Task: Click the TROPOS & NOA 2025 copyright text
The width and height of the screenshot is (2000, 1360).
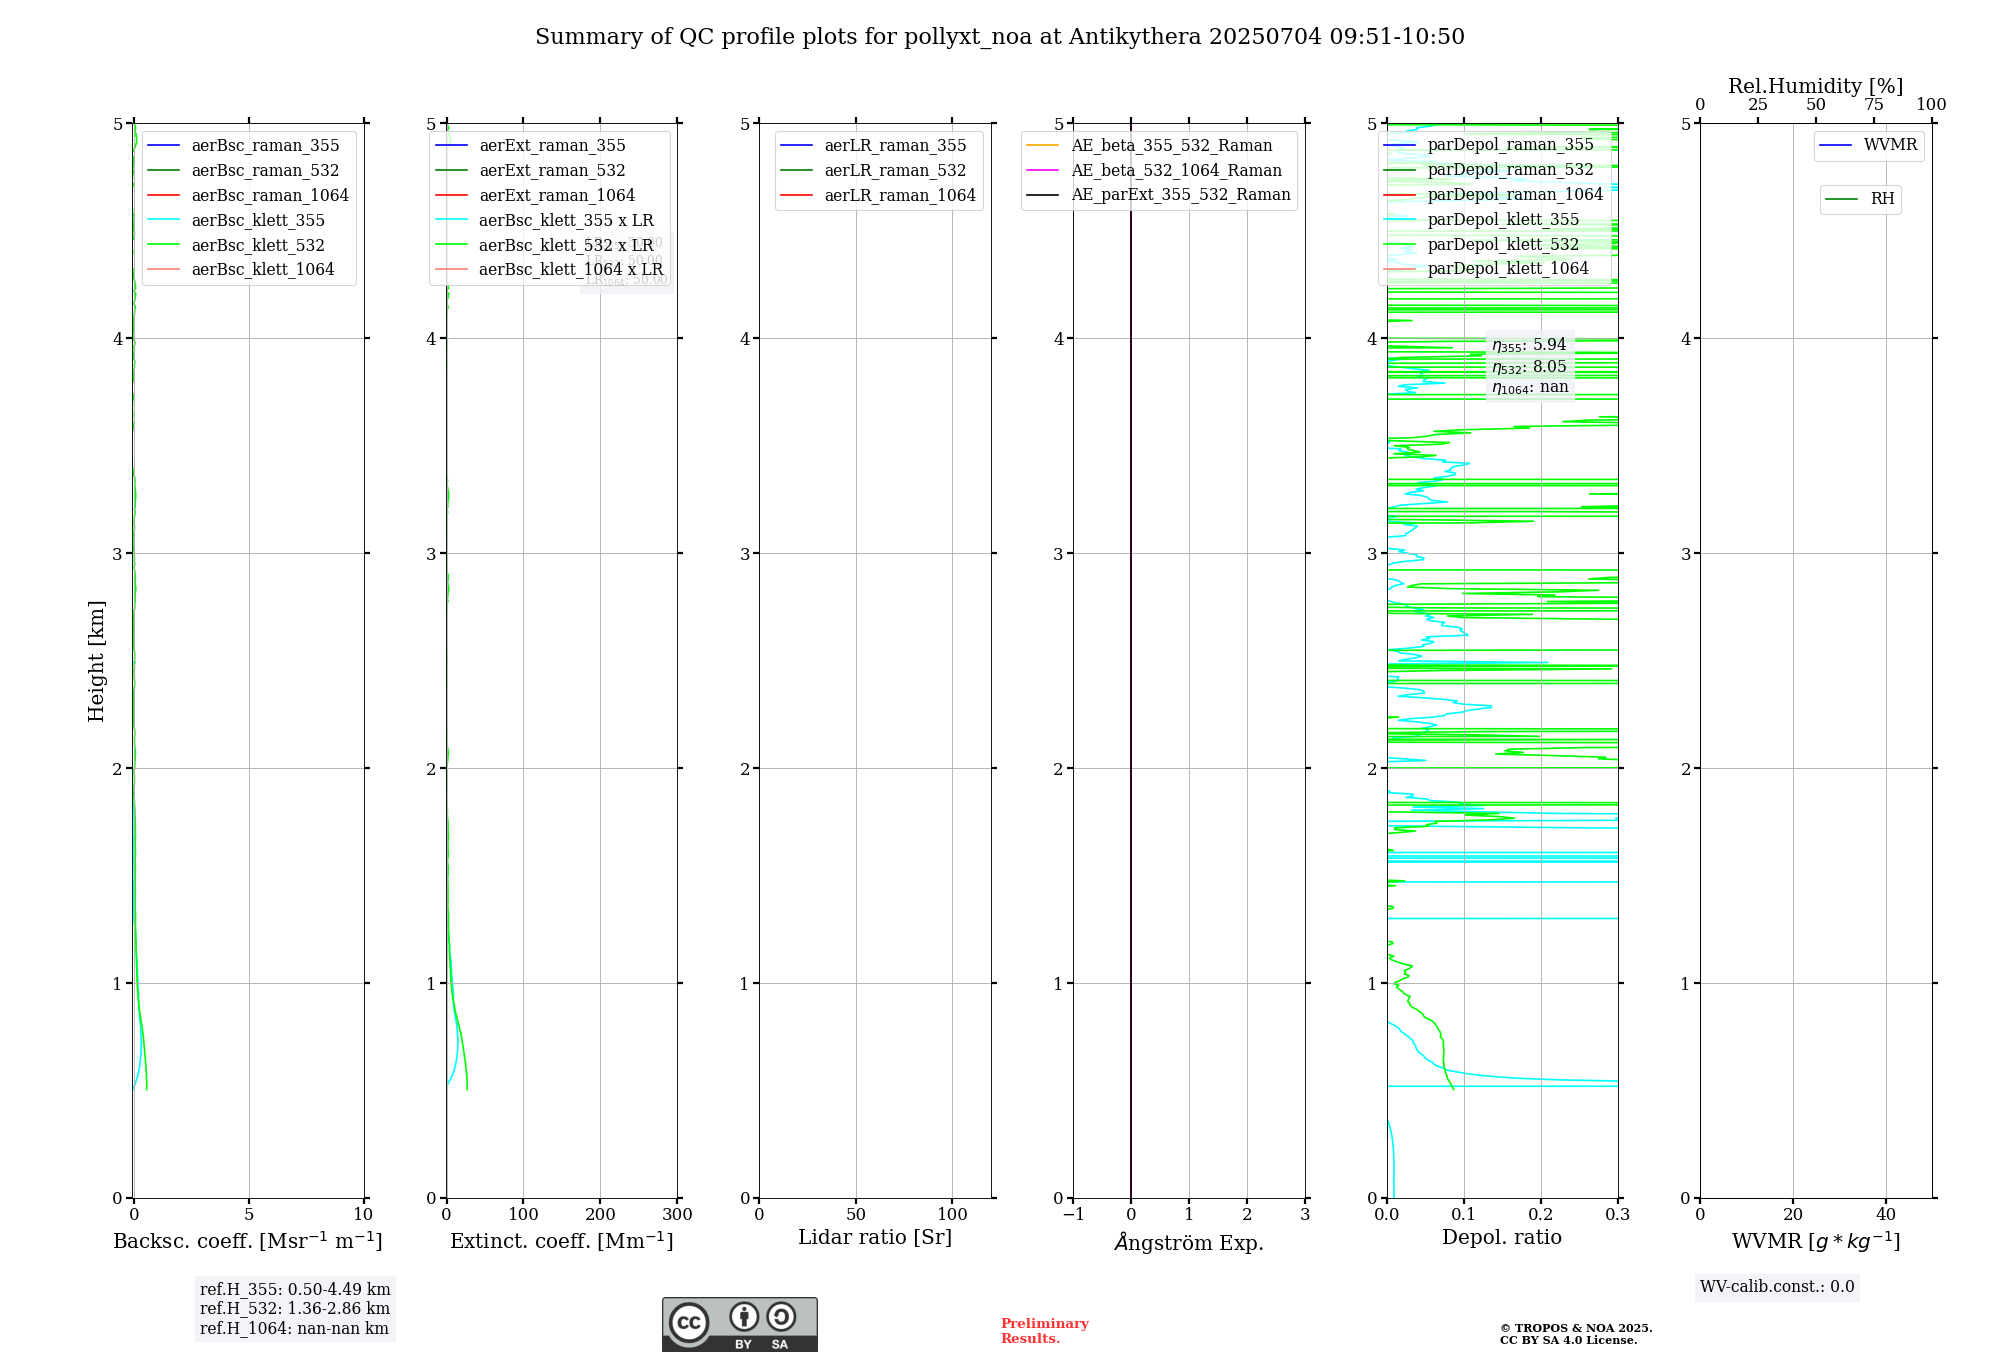Action: [1576, 1329]
